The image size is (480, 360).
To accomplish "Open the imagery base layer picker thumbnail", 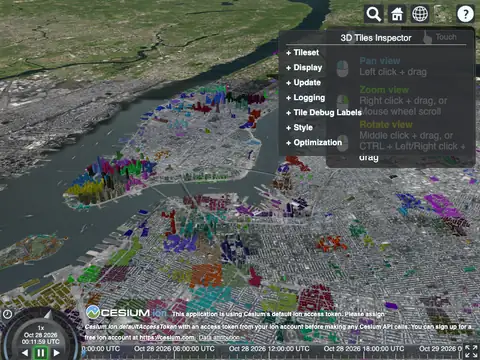I will click(443, 14).
